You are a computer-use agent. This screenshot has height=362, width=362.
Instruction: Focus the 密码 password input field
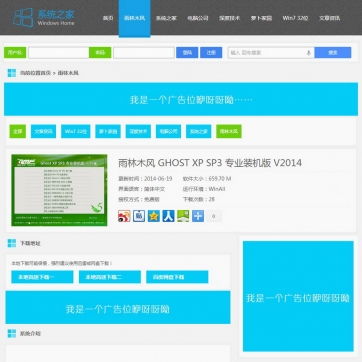pos(144,53)
